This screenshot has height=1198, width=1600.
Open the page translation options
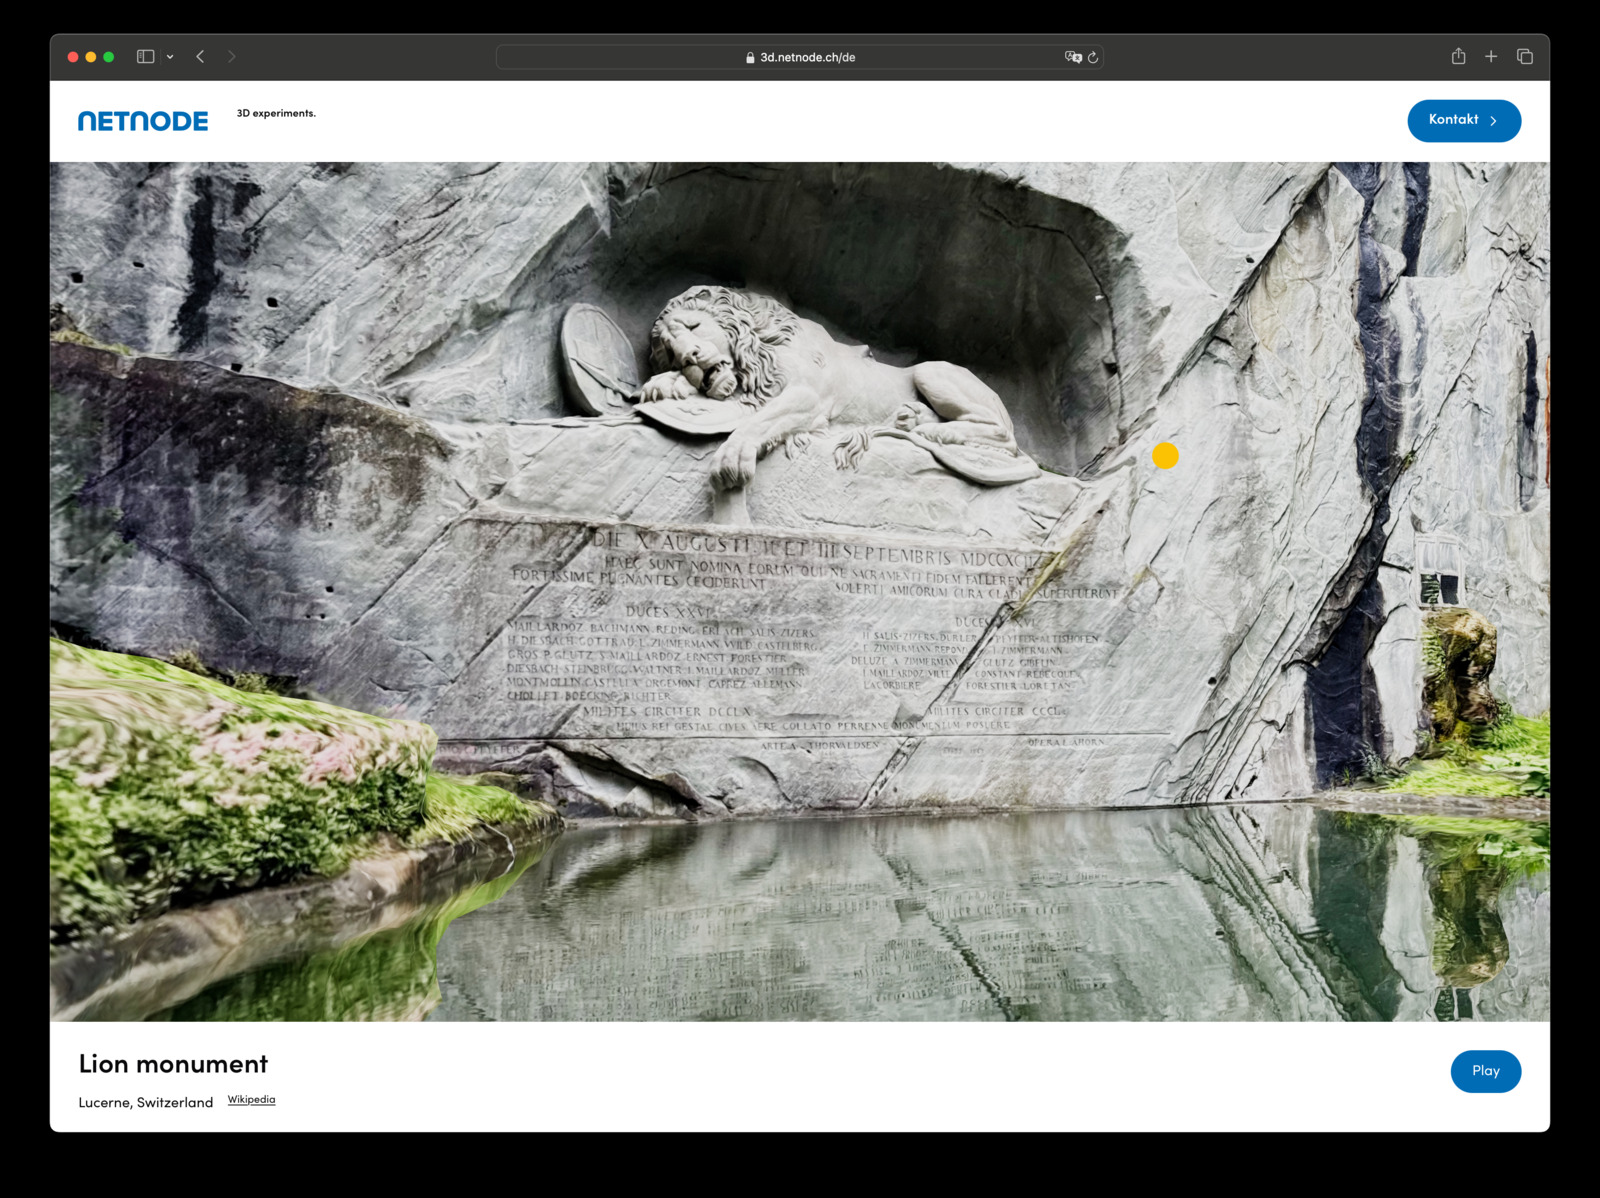coord(1072,58)
